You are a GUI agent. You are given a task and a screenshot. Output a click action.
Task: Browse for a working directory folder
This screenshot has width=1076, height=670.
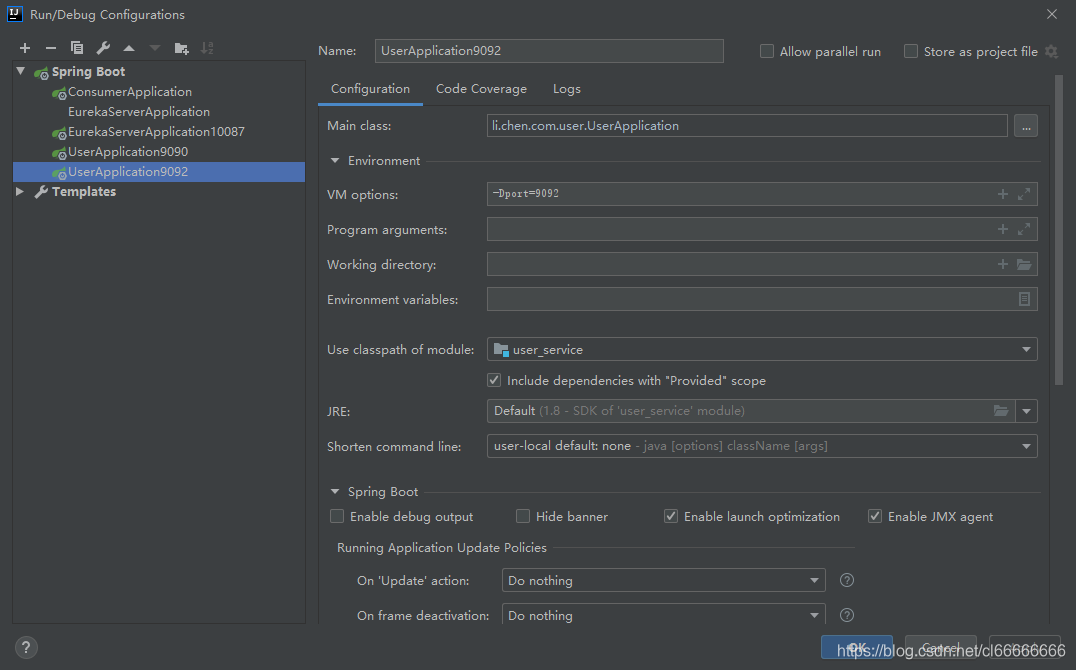[1024, 264]
